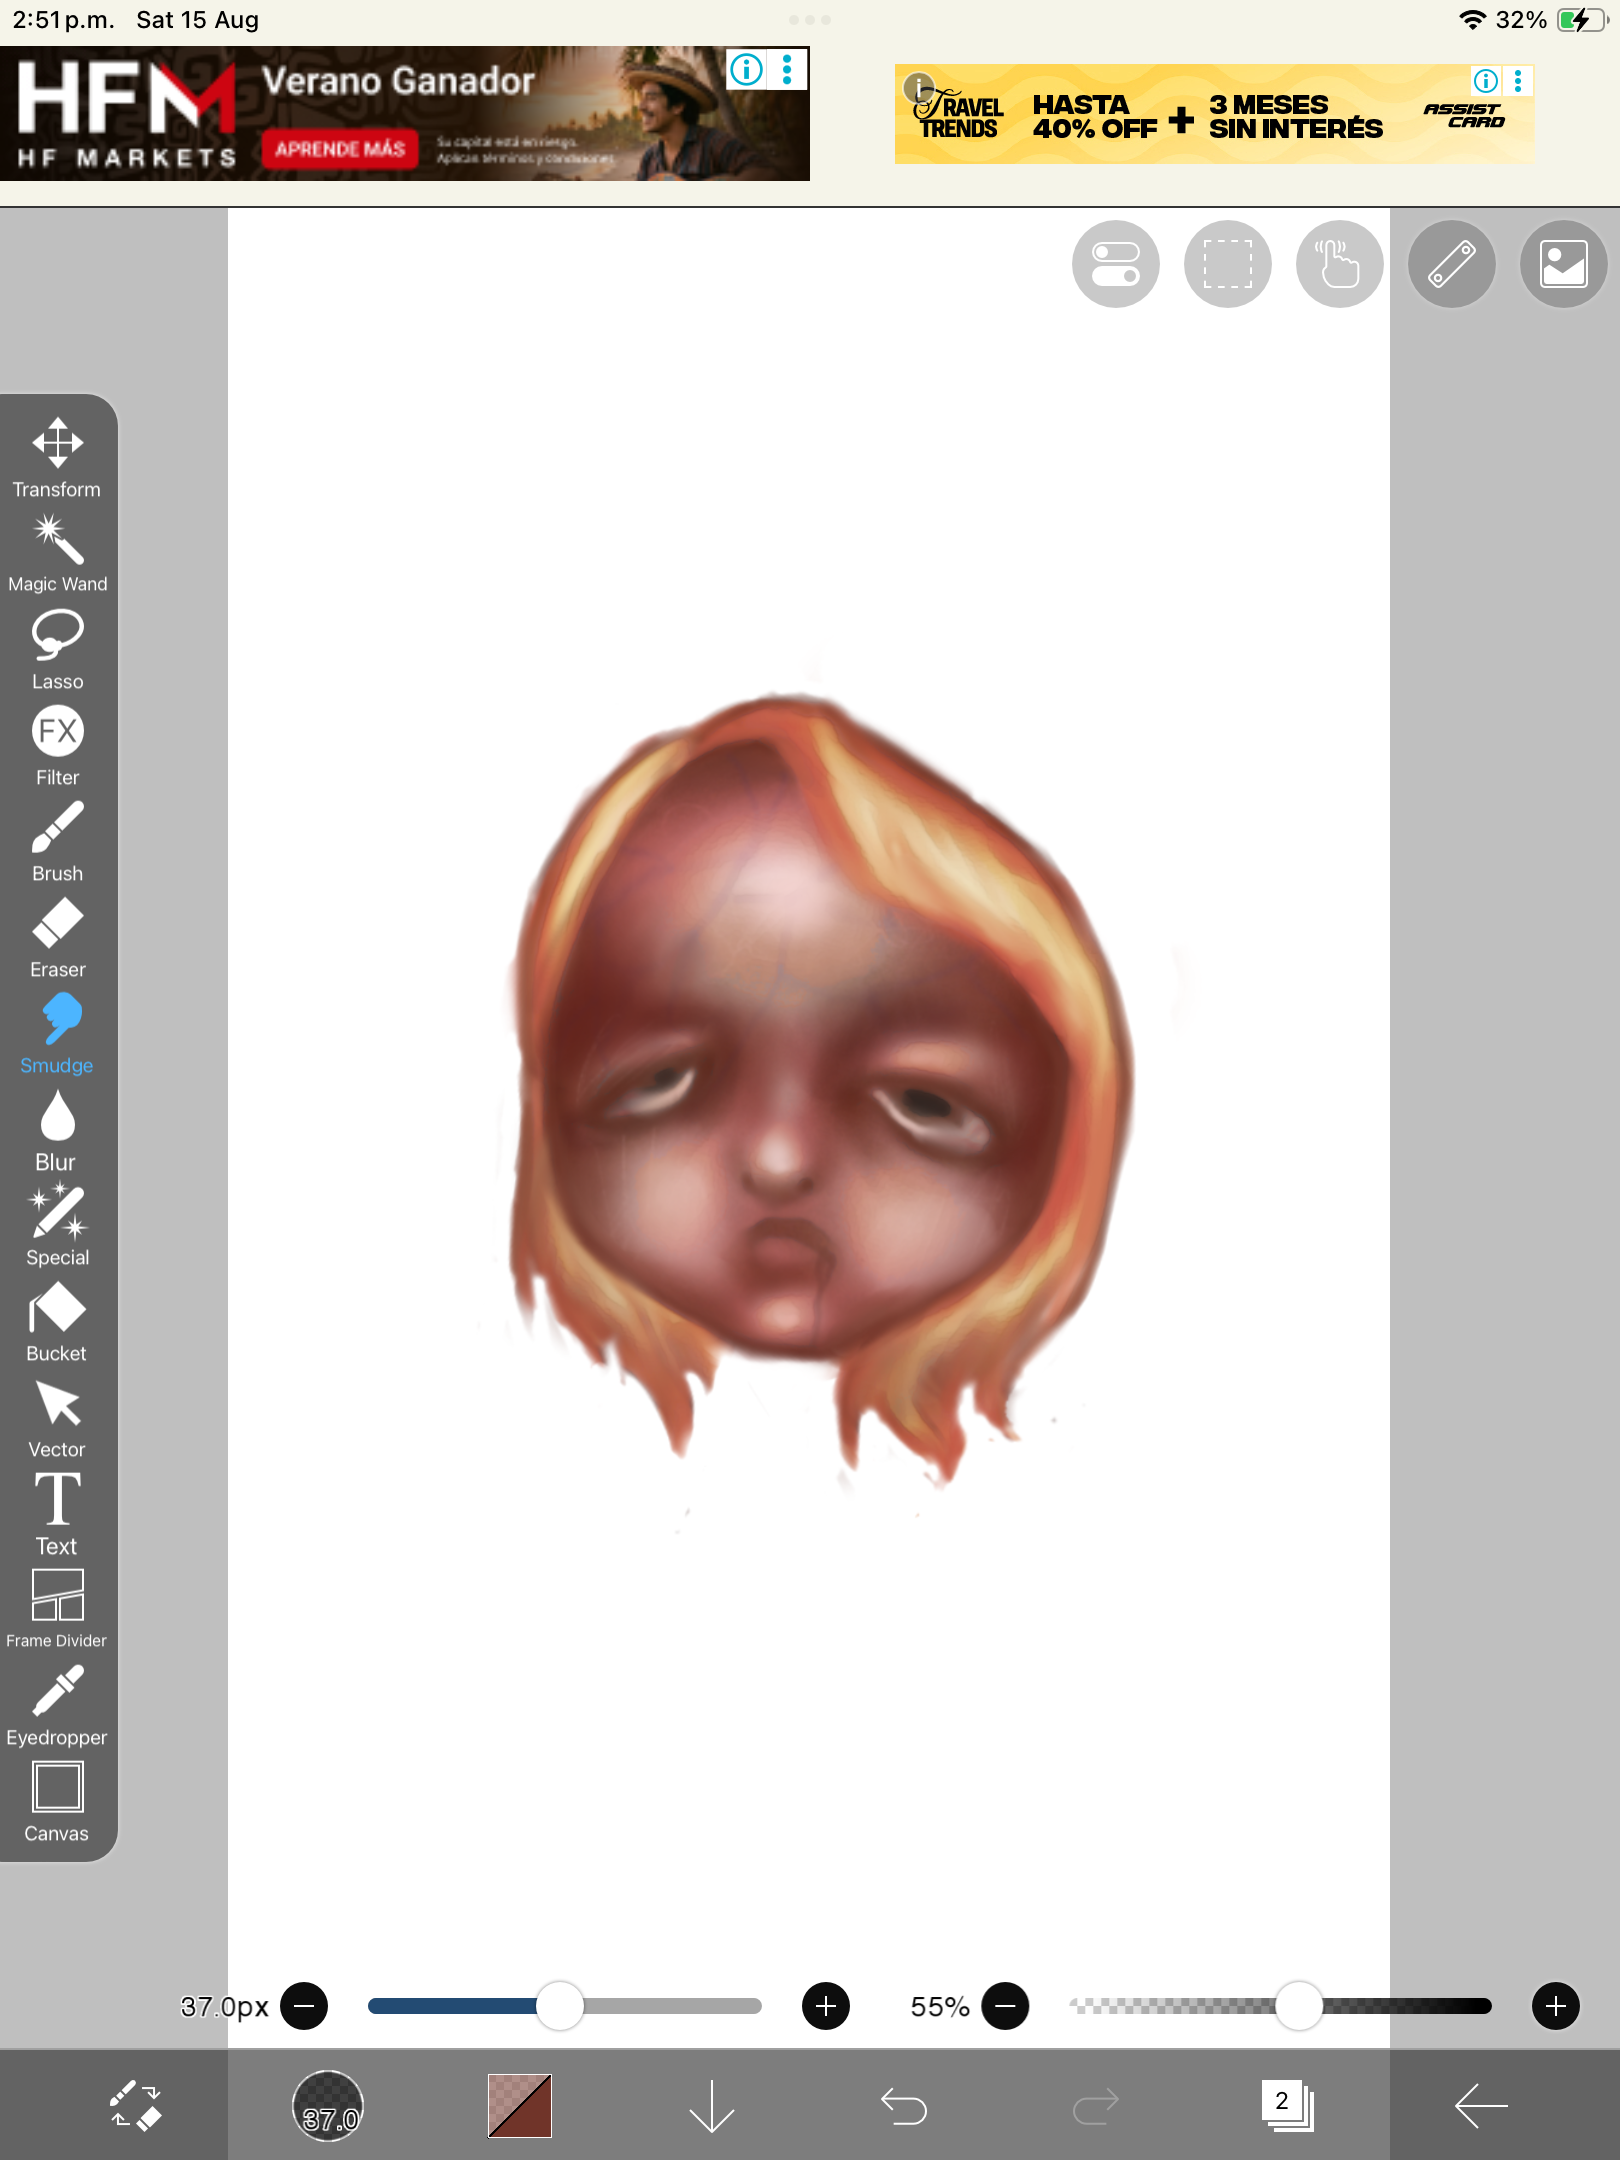Select the Eraser tool
This screenshot has width=1620, height=2160.
click(x=57, y=938)
